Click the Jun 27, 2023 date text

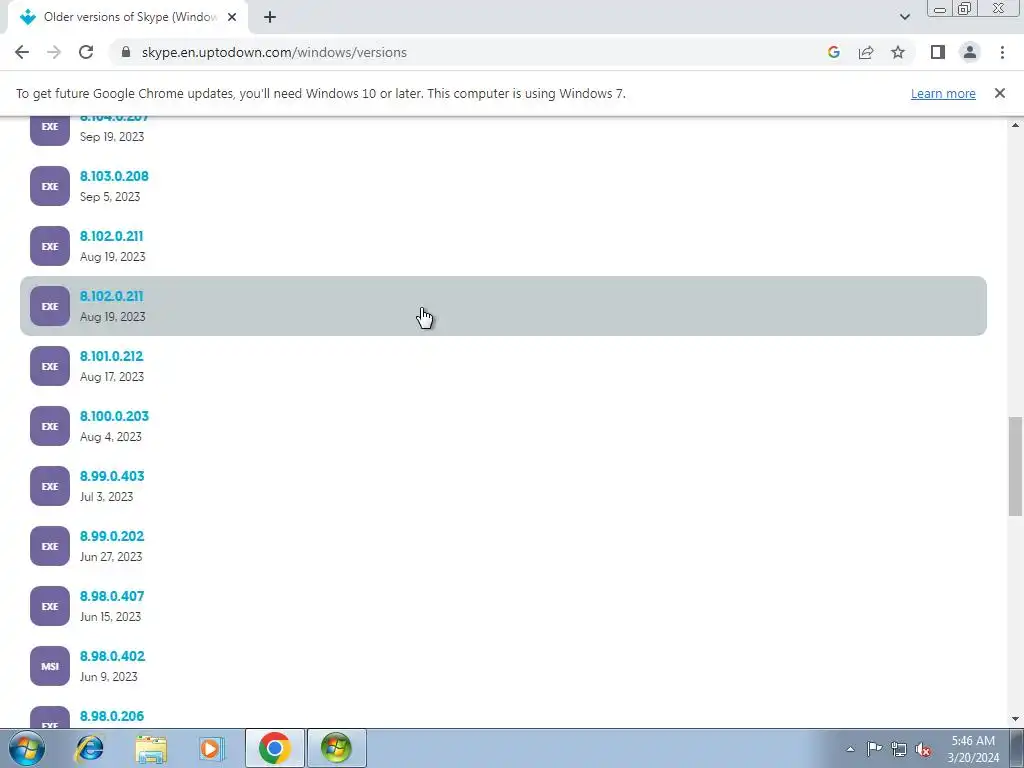(x=111, y=557)
